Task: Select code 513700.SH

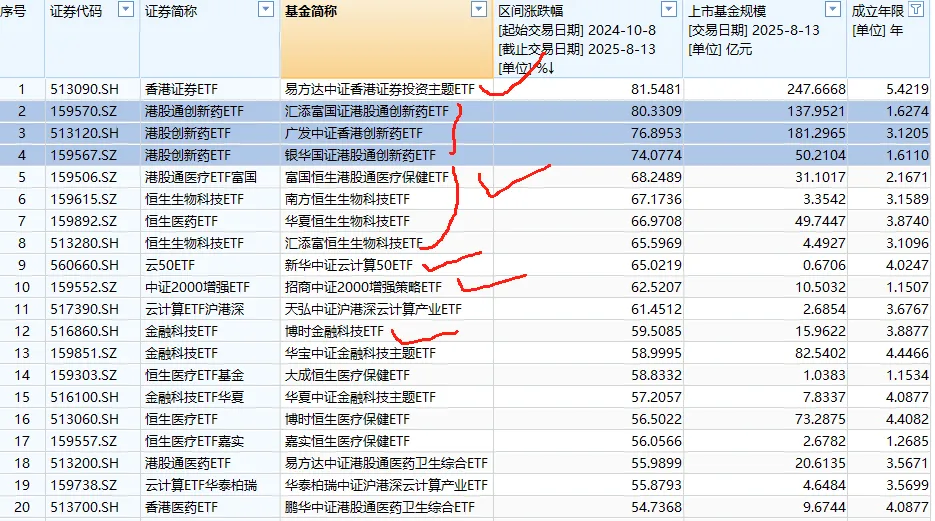Action: 84,507
